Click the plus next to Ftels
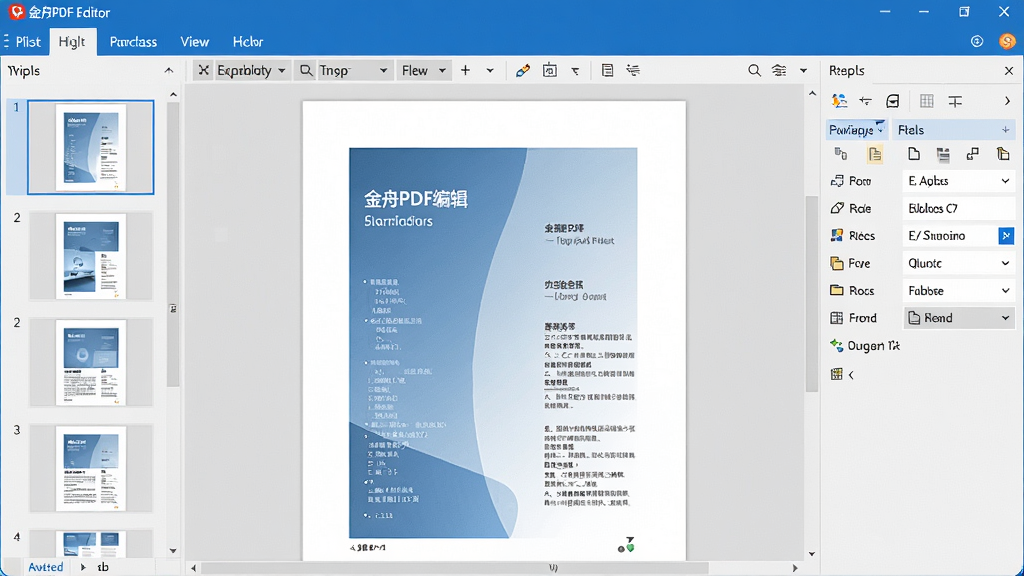Screen dimensions: 1024x576 1006,130
